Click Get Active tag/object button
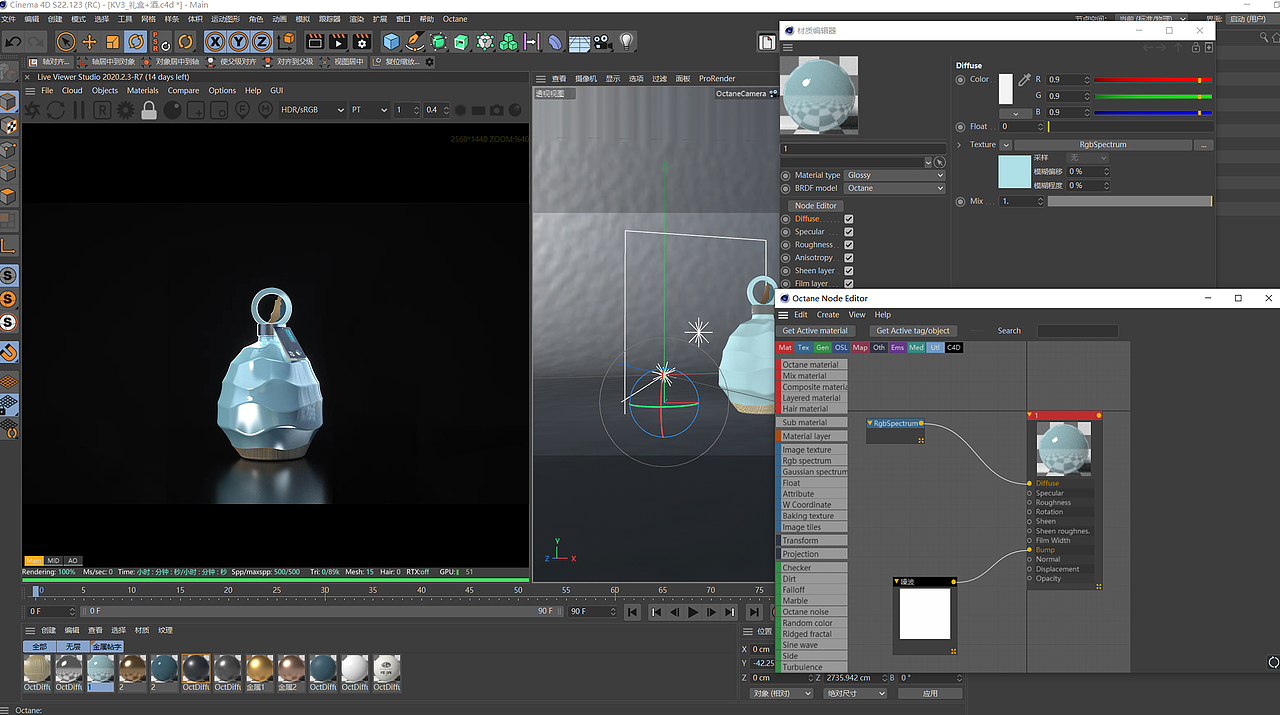Viewport: 1280px width, 715px height. pos(912,331)
